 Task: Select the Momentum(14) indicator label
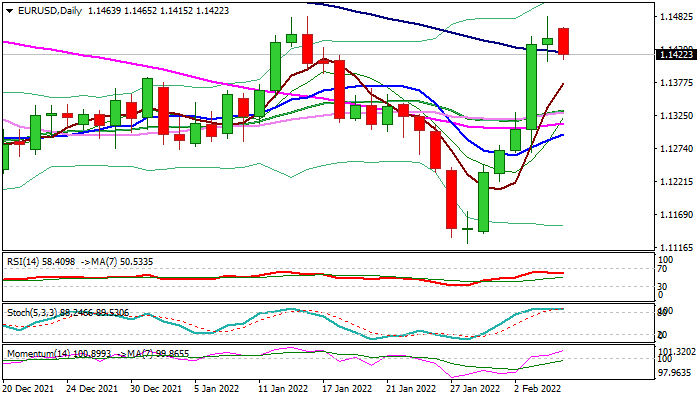[38, 354]
